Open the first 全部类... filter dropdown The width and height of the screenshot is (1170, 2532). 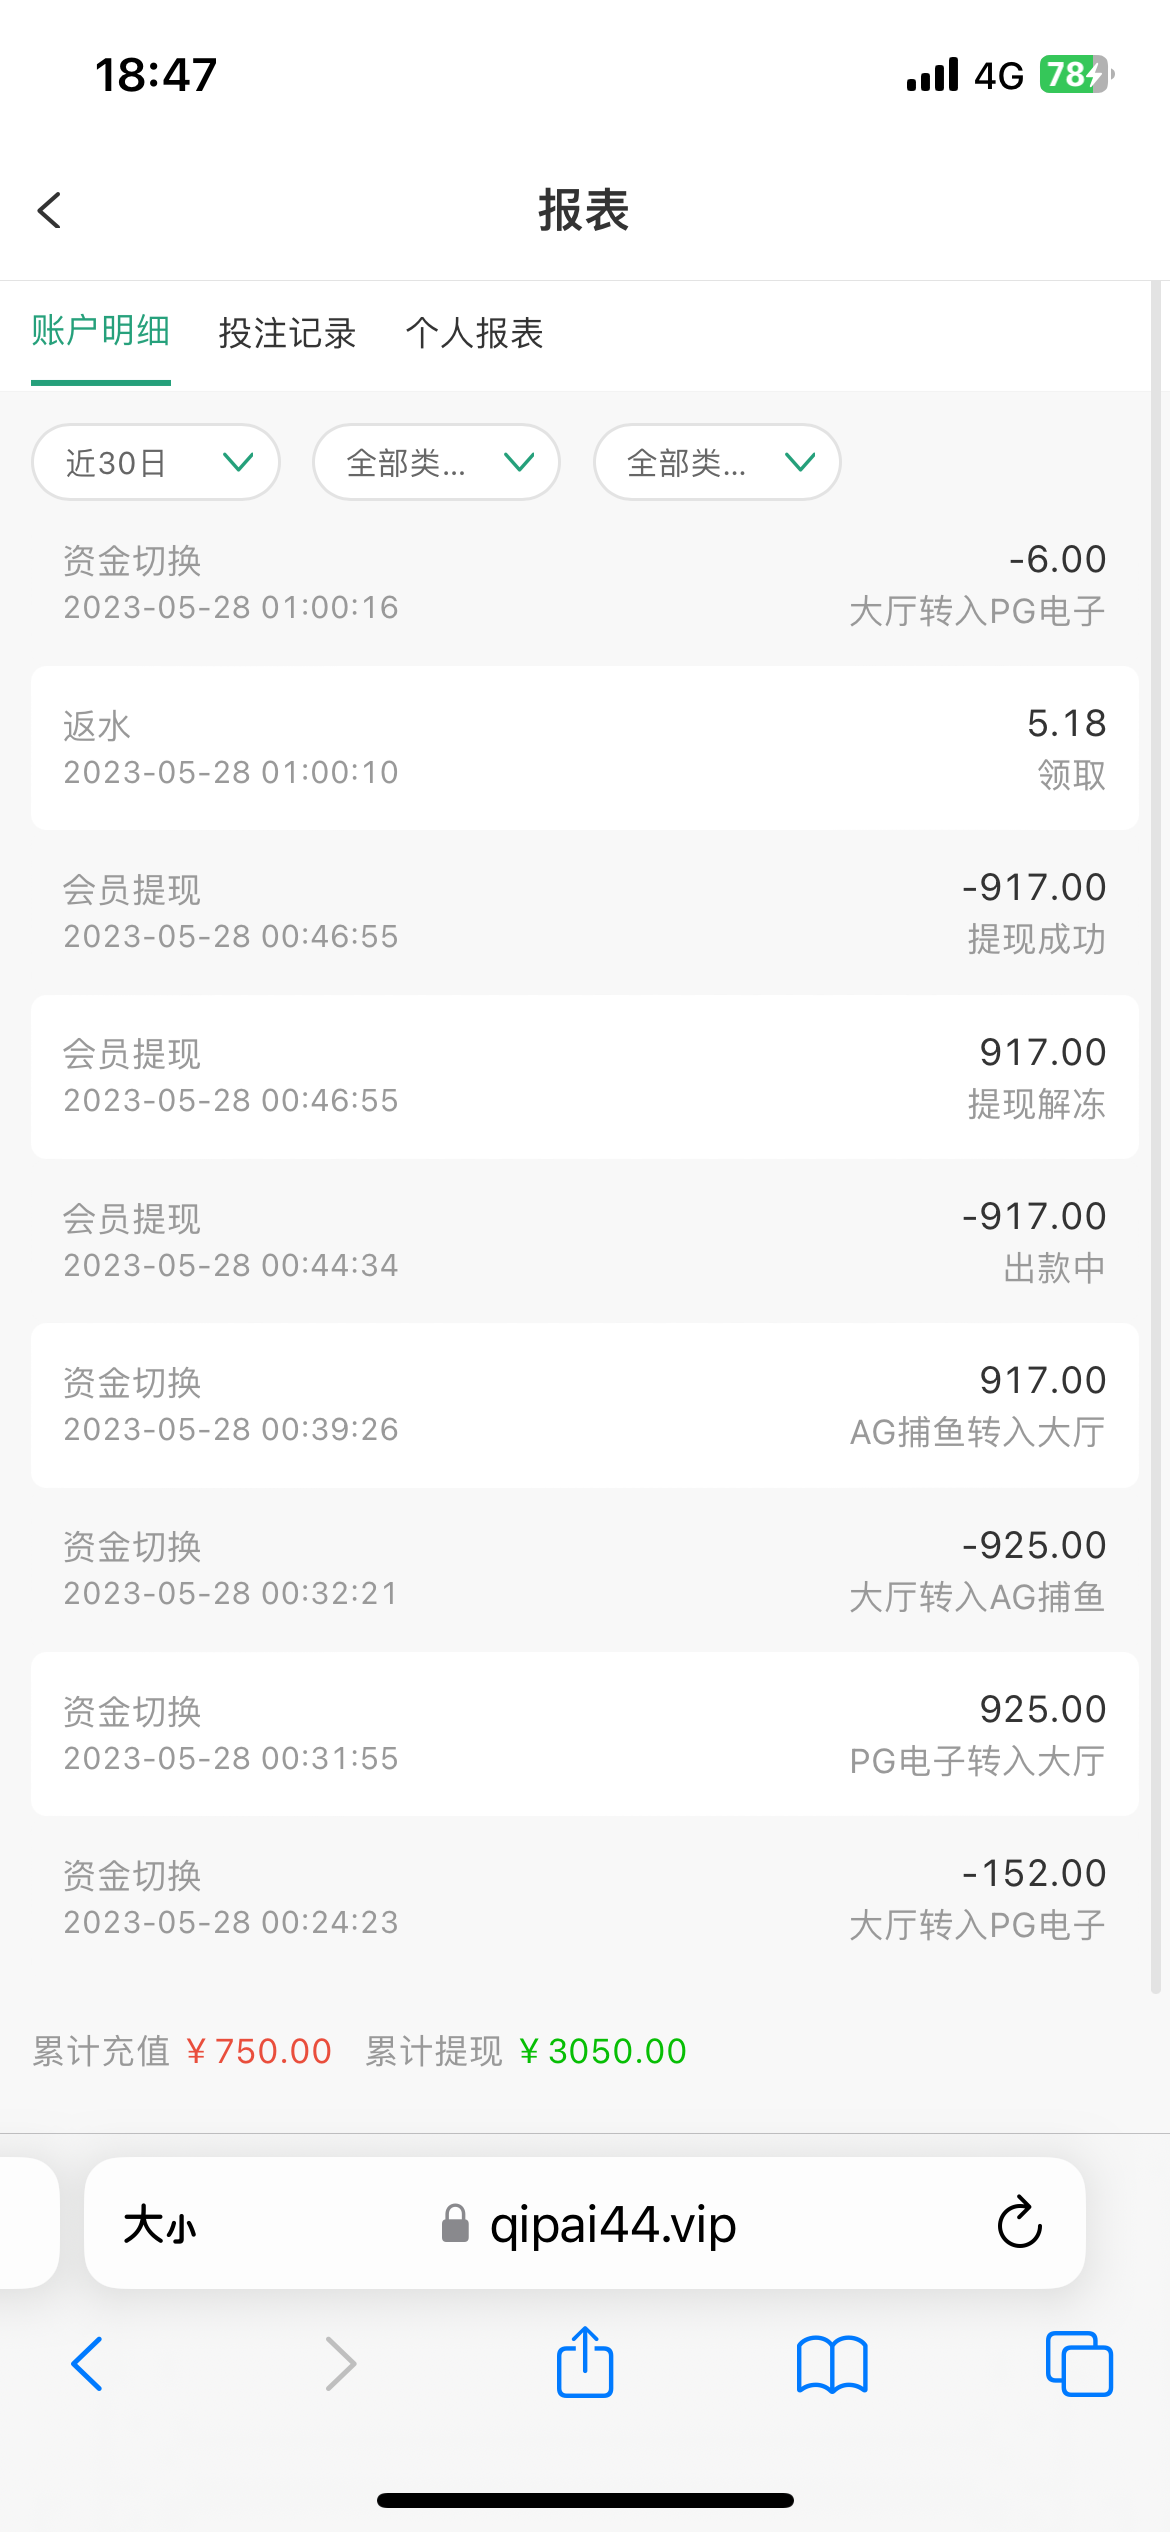(436, 462)
